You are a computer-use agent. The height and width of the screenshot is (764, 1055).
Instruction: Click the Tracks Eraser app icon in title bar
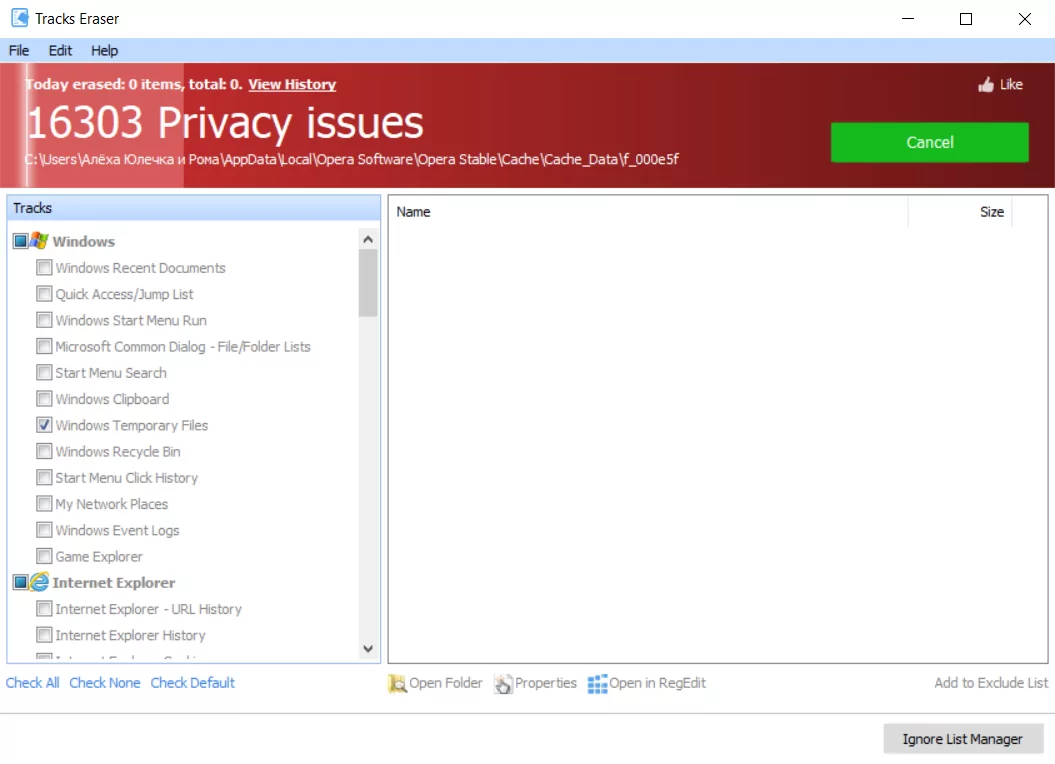tap(20, 18)
